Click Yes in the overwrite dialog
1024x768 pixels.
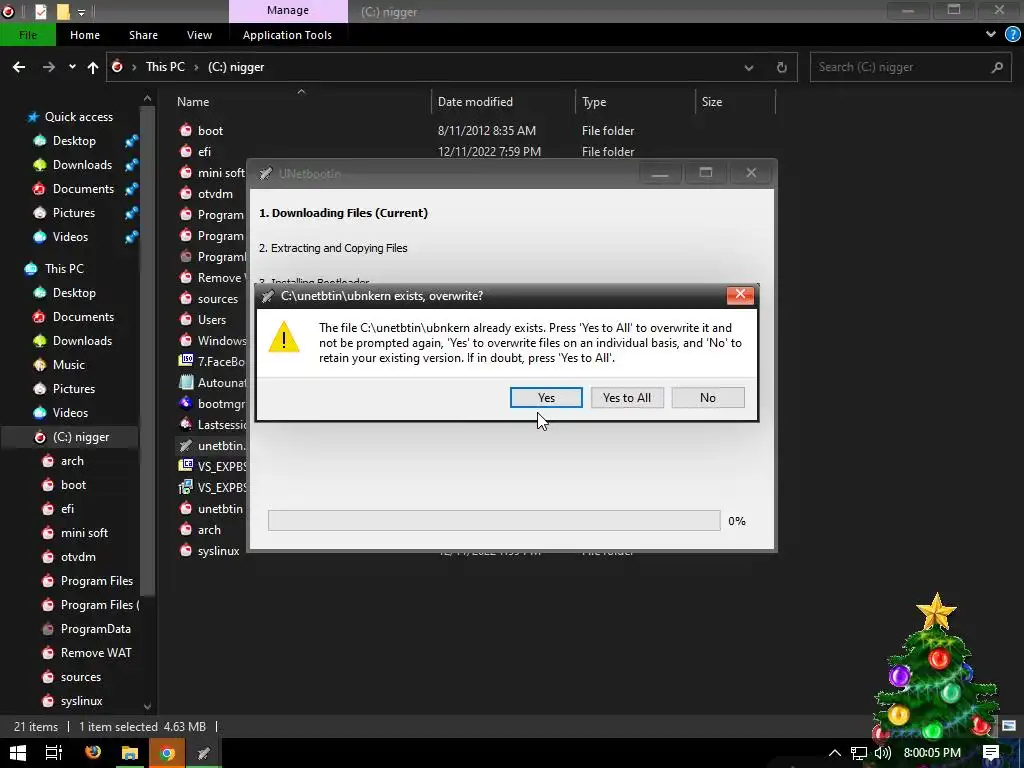point(546,398)
